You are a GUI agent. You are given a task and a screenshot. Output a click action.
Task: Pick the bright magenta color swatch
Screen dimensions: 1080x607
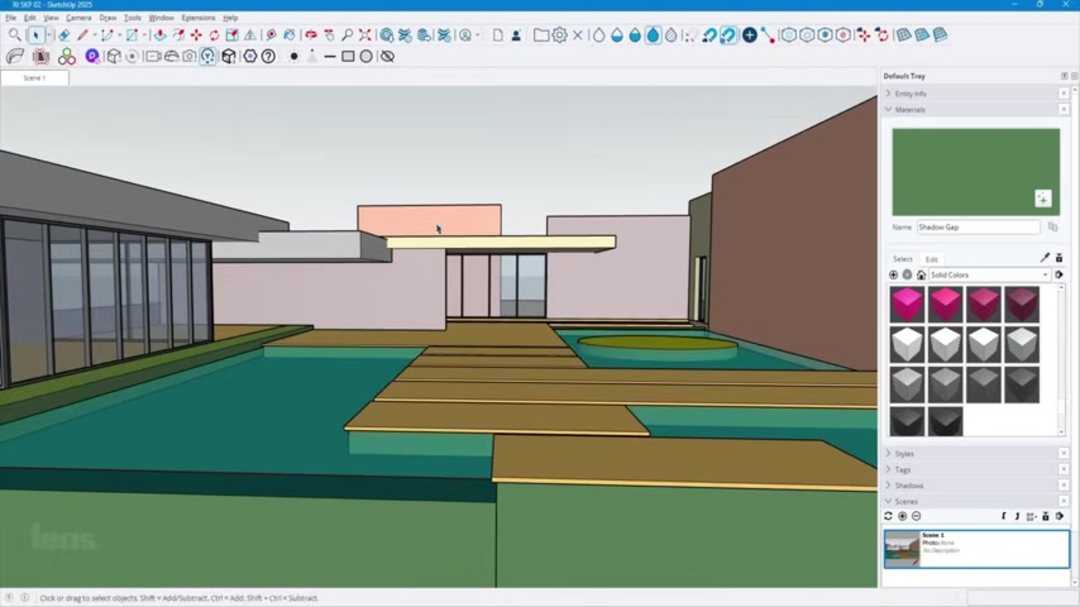tap(908, 304)
